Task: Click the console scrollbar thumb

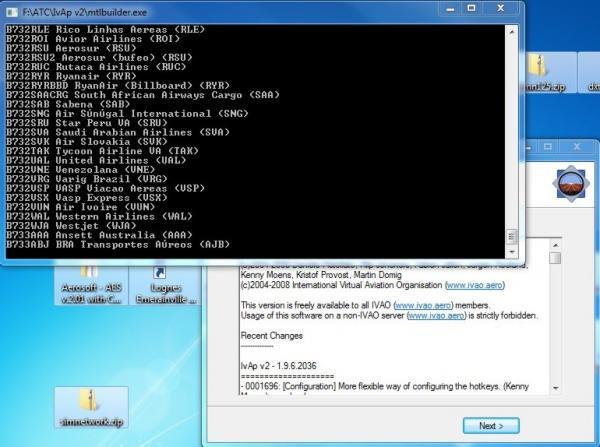Action: pos(512,237)
